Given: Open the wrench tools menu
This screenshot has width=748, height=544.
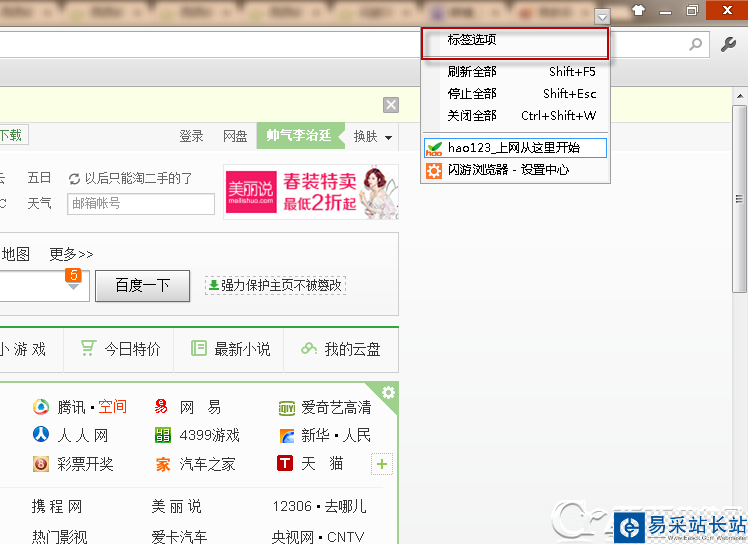Looking at the screenshot, I should [728, 44].
